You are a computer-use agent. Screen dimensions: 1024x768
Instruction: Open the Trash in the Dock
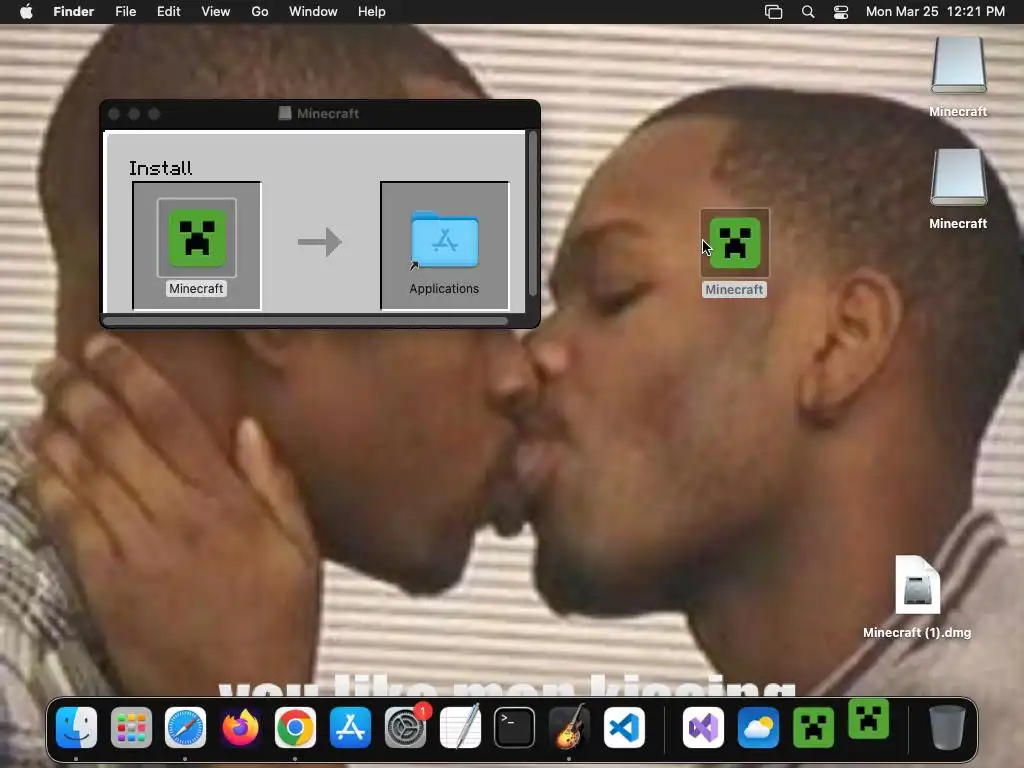click(x=947, y=727)
